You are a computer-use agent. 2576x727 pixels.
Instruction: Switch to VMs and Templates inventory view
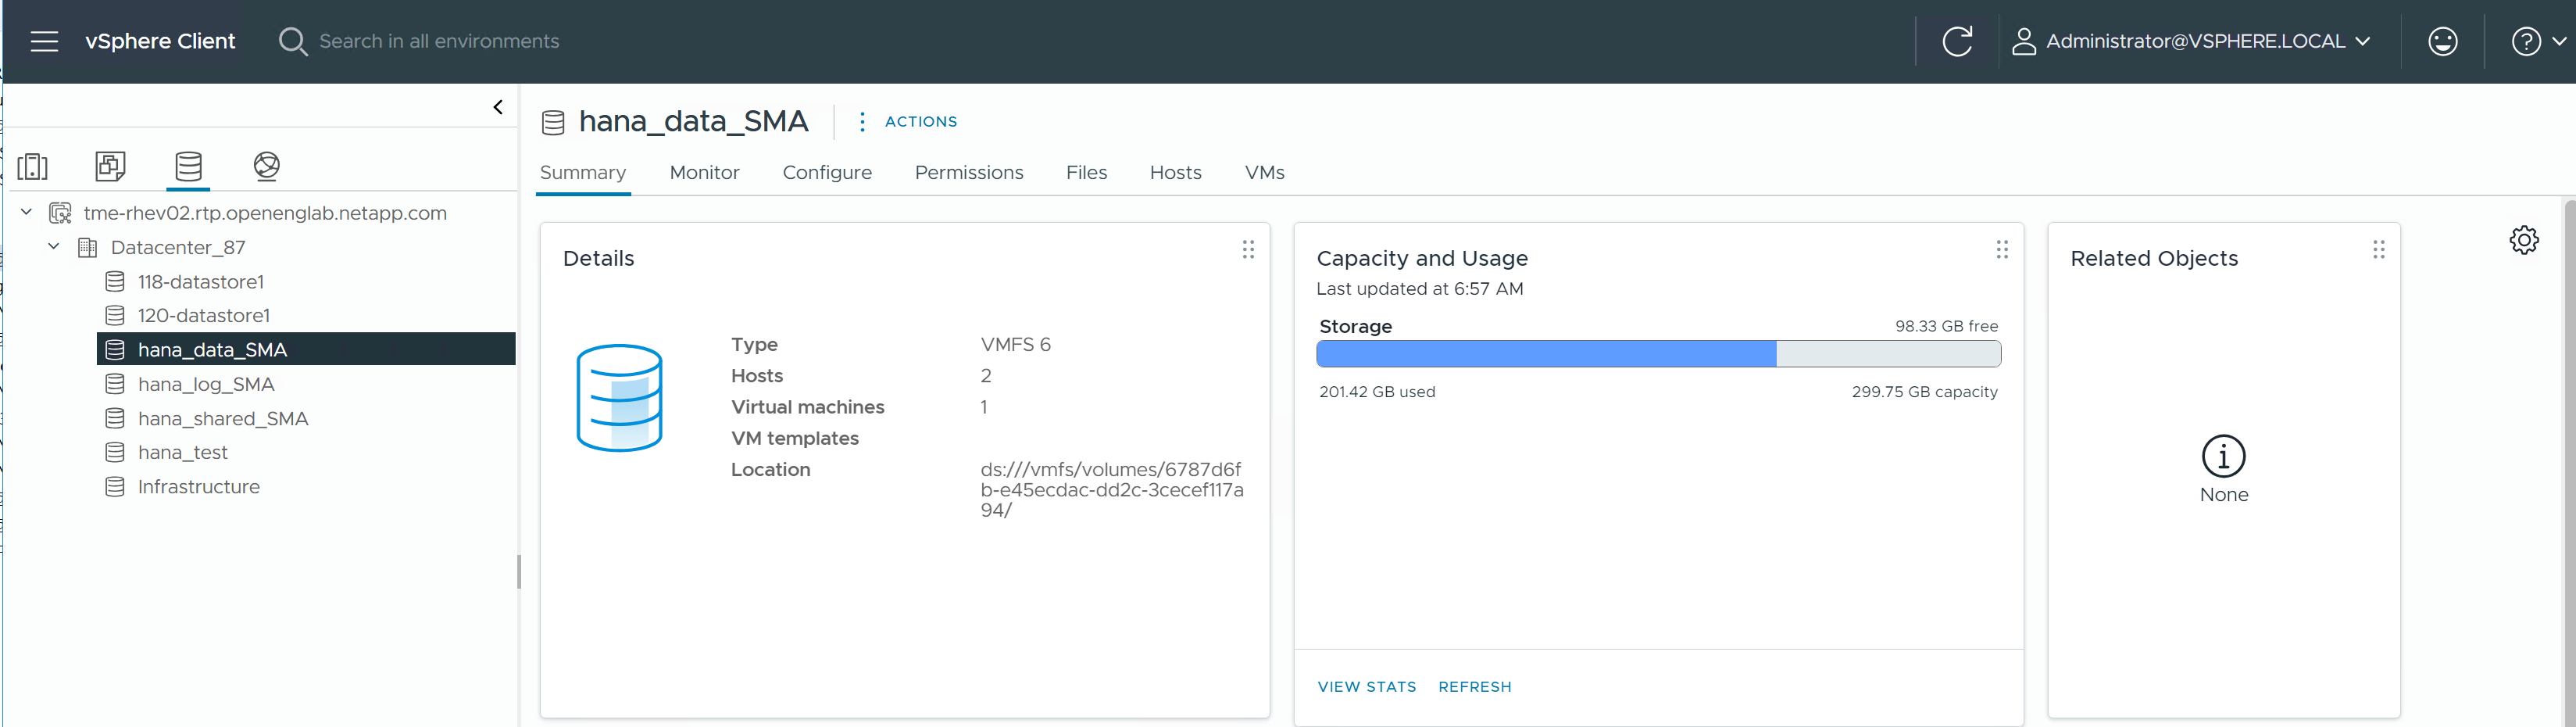pyautogui.click(x=110, y=166)
